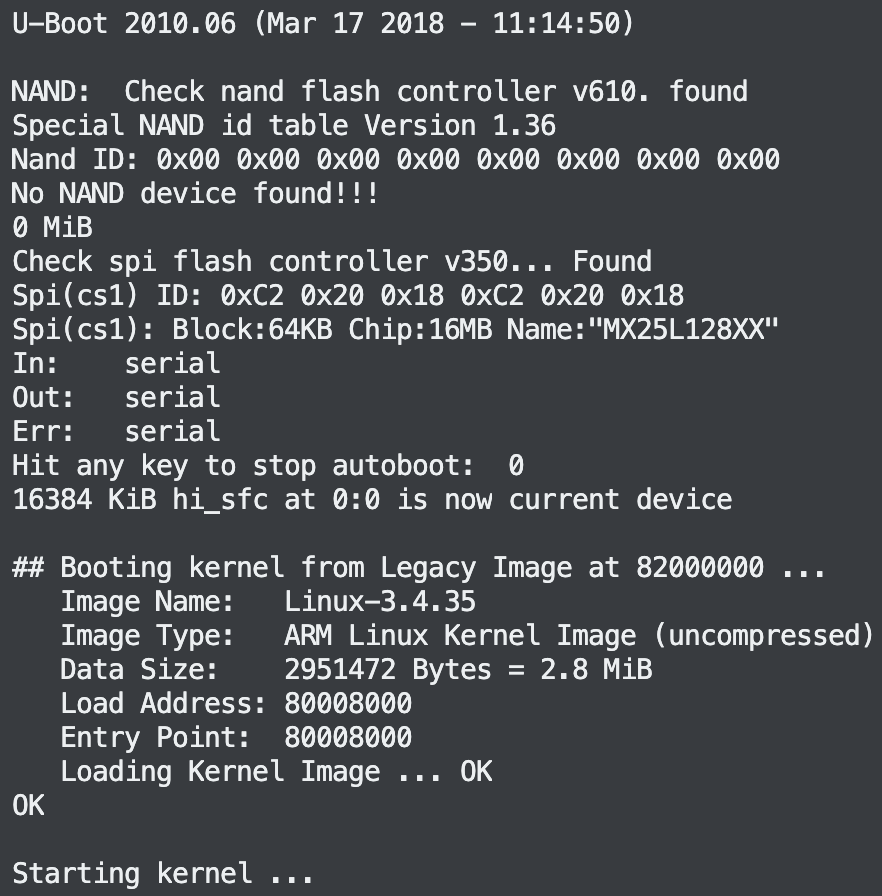Click the 'Out: serial' line
This screenshot has height=896, width=882.
click(116, 397)
